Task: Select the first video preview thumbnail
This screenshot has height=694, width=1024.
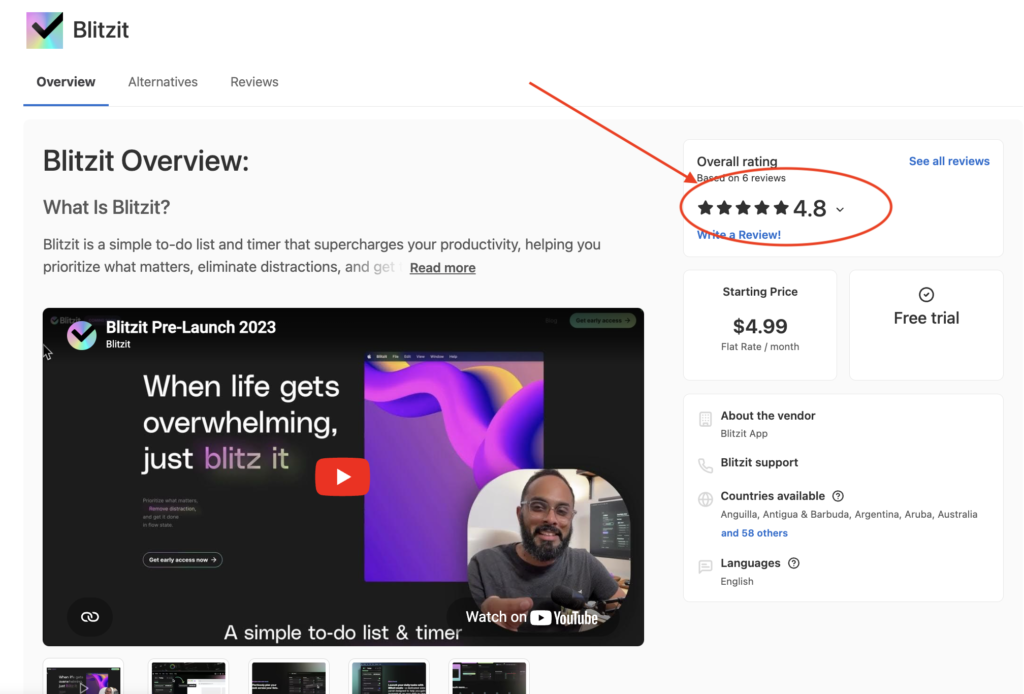Action: coord(83,677)
